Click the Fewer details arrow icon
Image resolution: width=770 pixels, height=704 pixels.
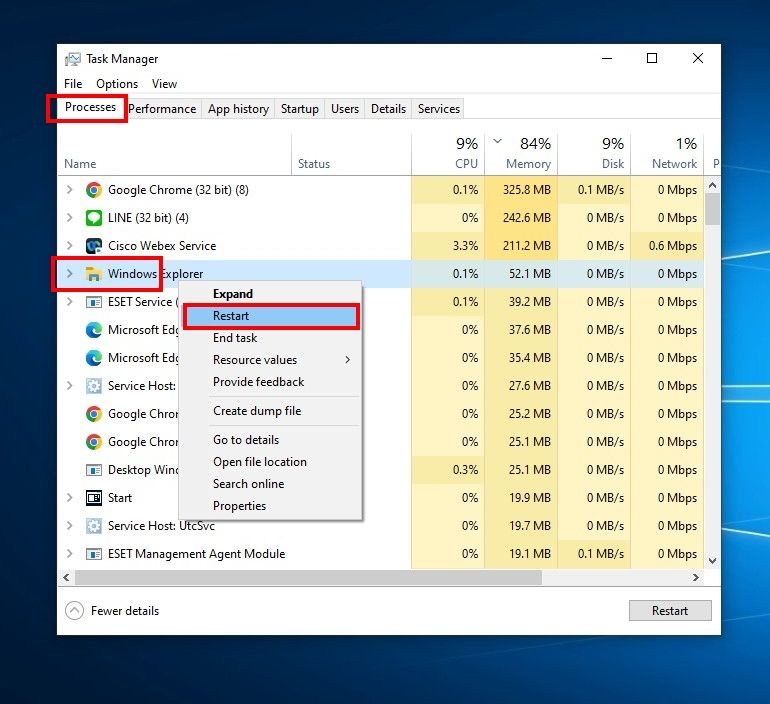pos(74,611)
